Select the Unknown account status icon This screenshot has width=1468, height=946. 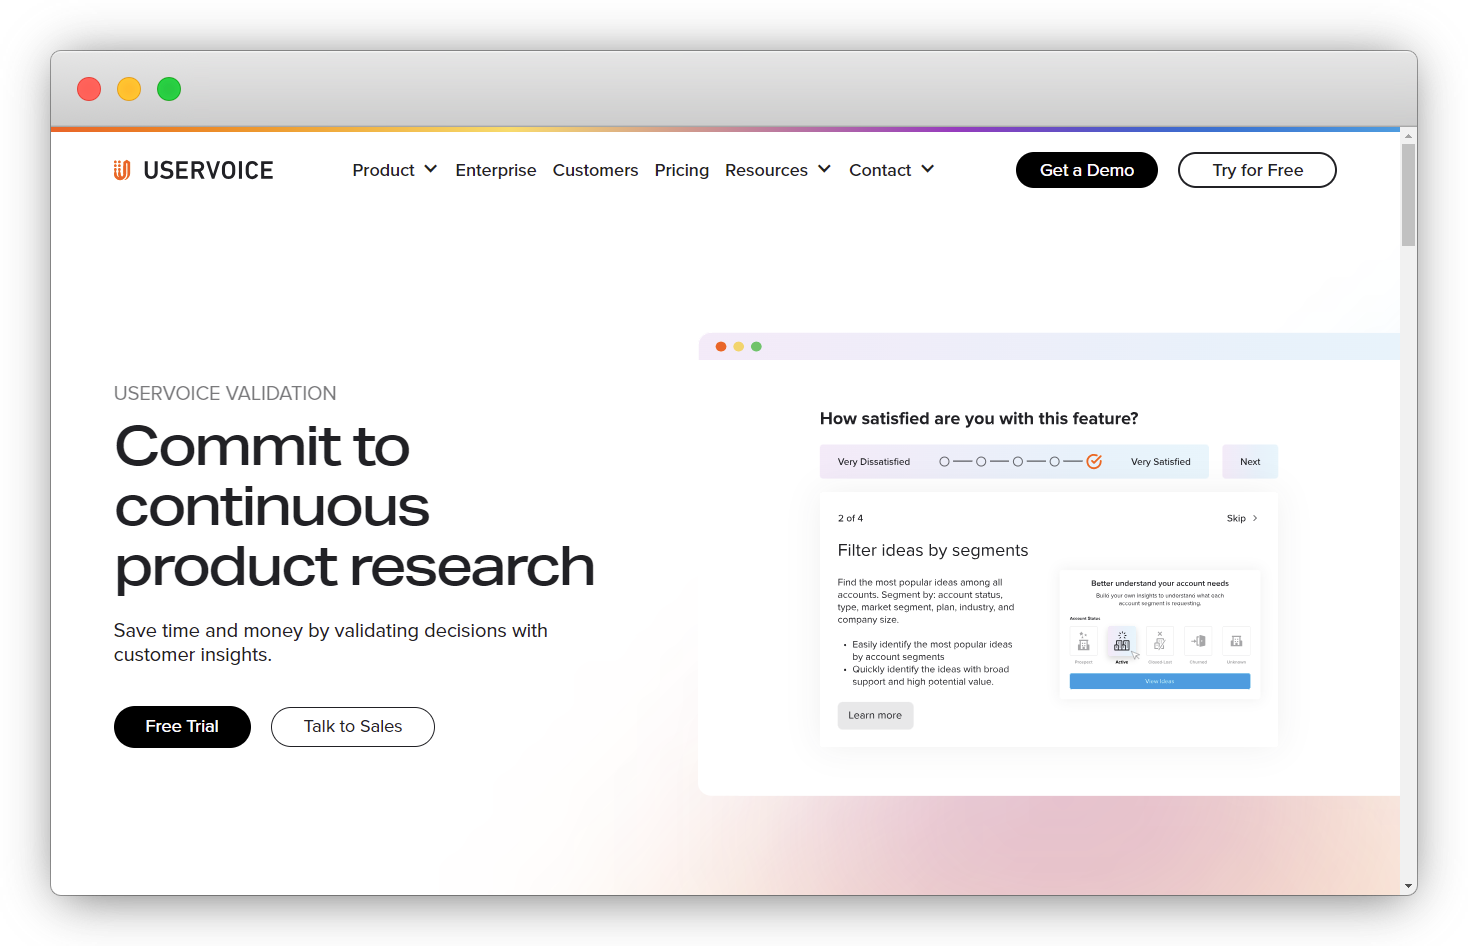tap(1236, 642)
